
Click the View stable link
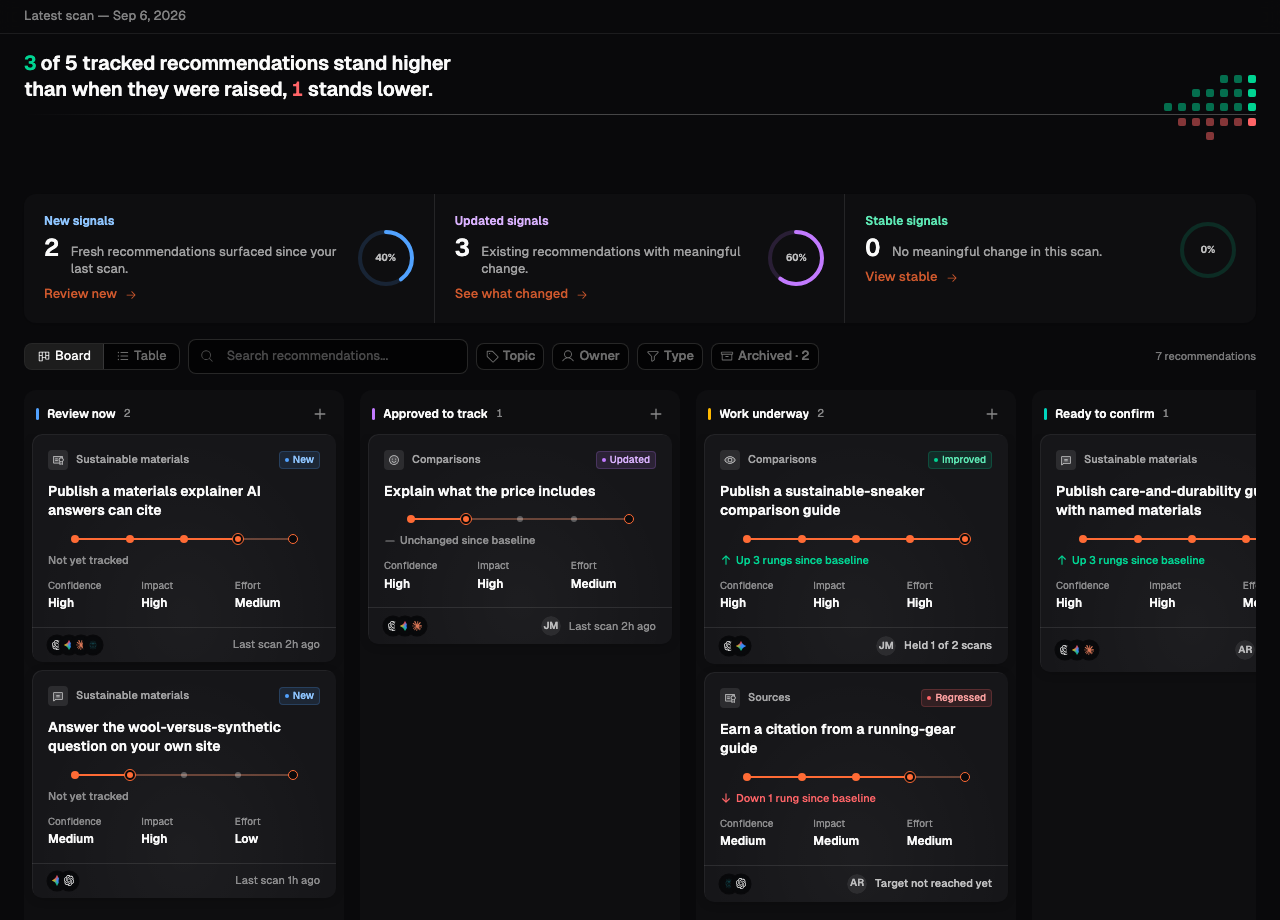911,277
